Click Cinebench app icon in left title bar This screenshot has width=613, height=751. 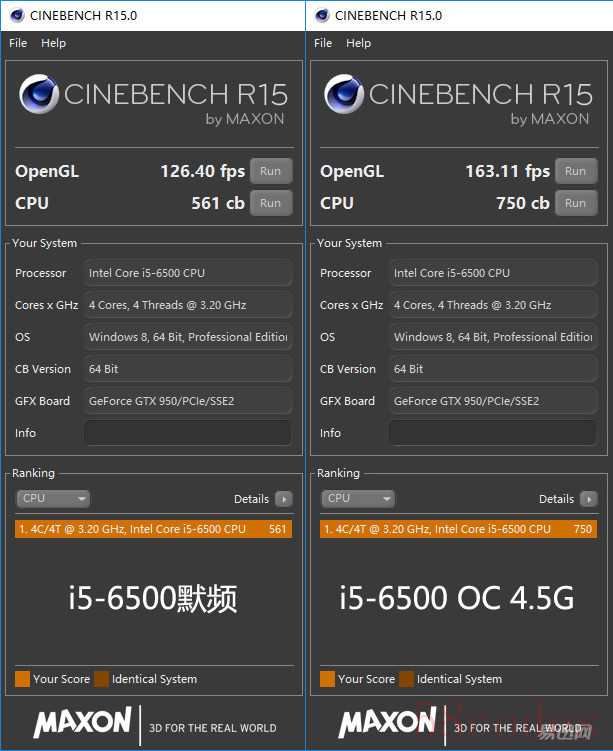17,15
